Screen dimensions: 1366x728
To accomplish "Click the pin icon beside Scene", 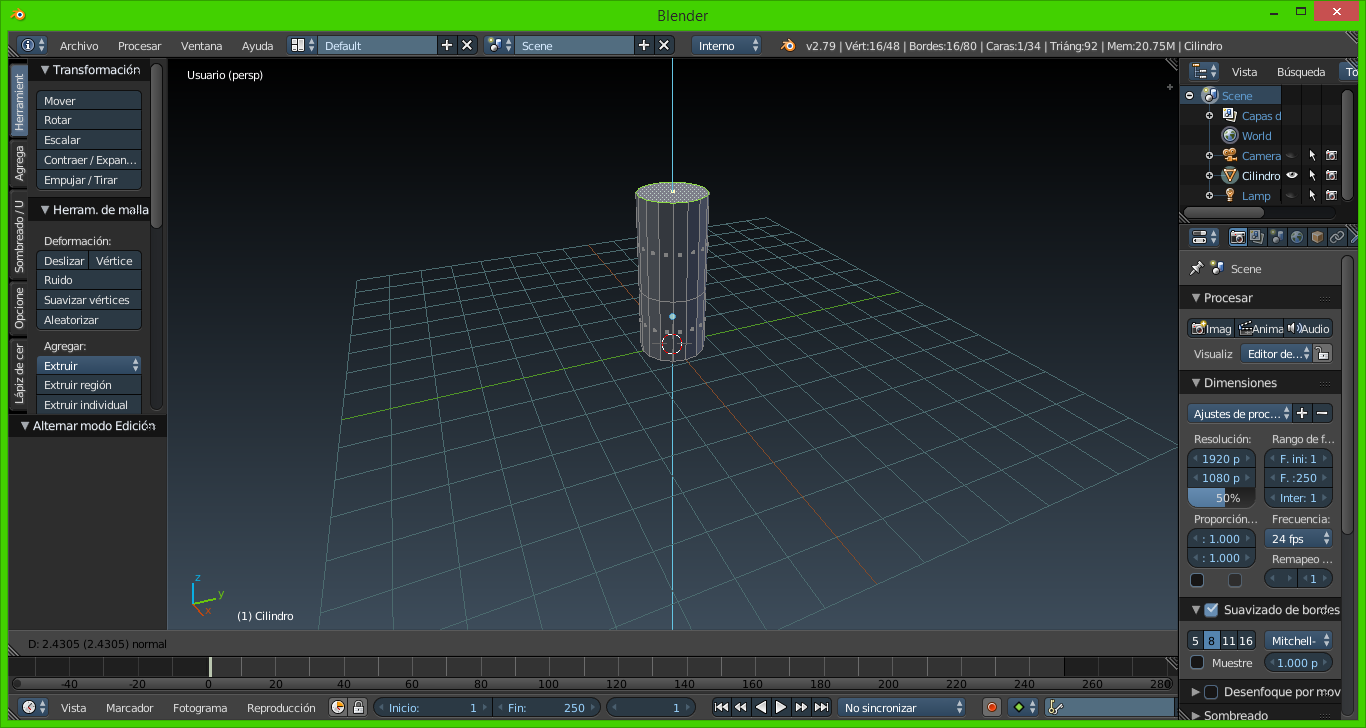I will (x=1196, y=269).
